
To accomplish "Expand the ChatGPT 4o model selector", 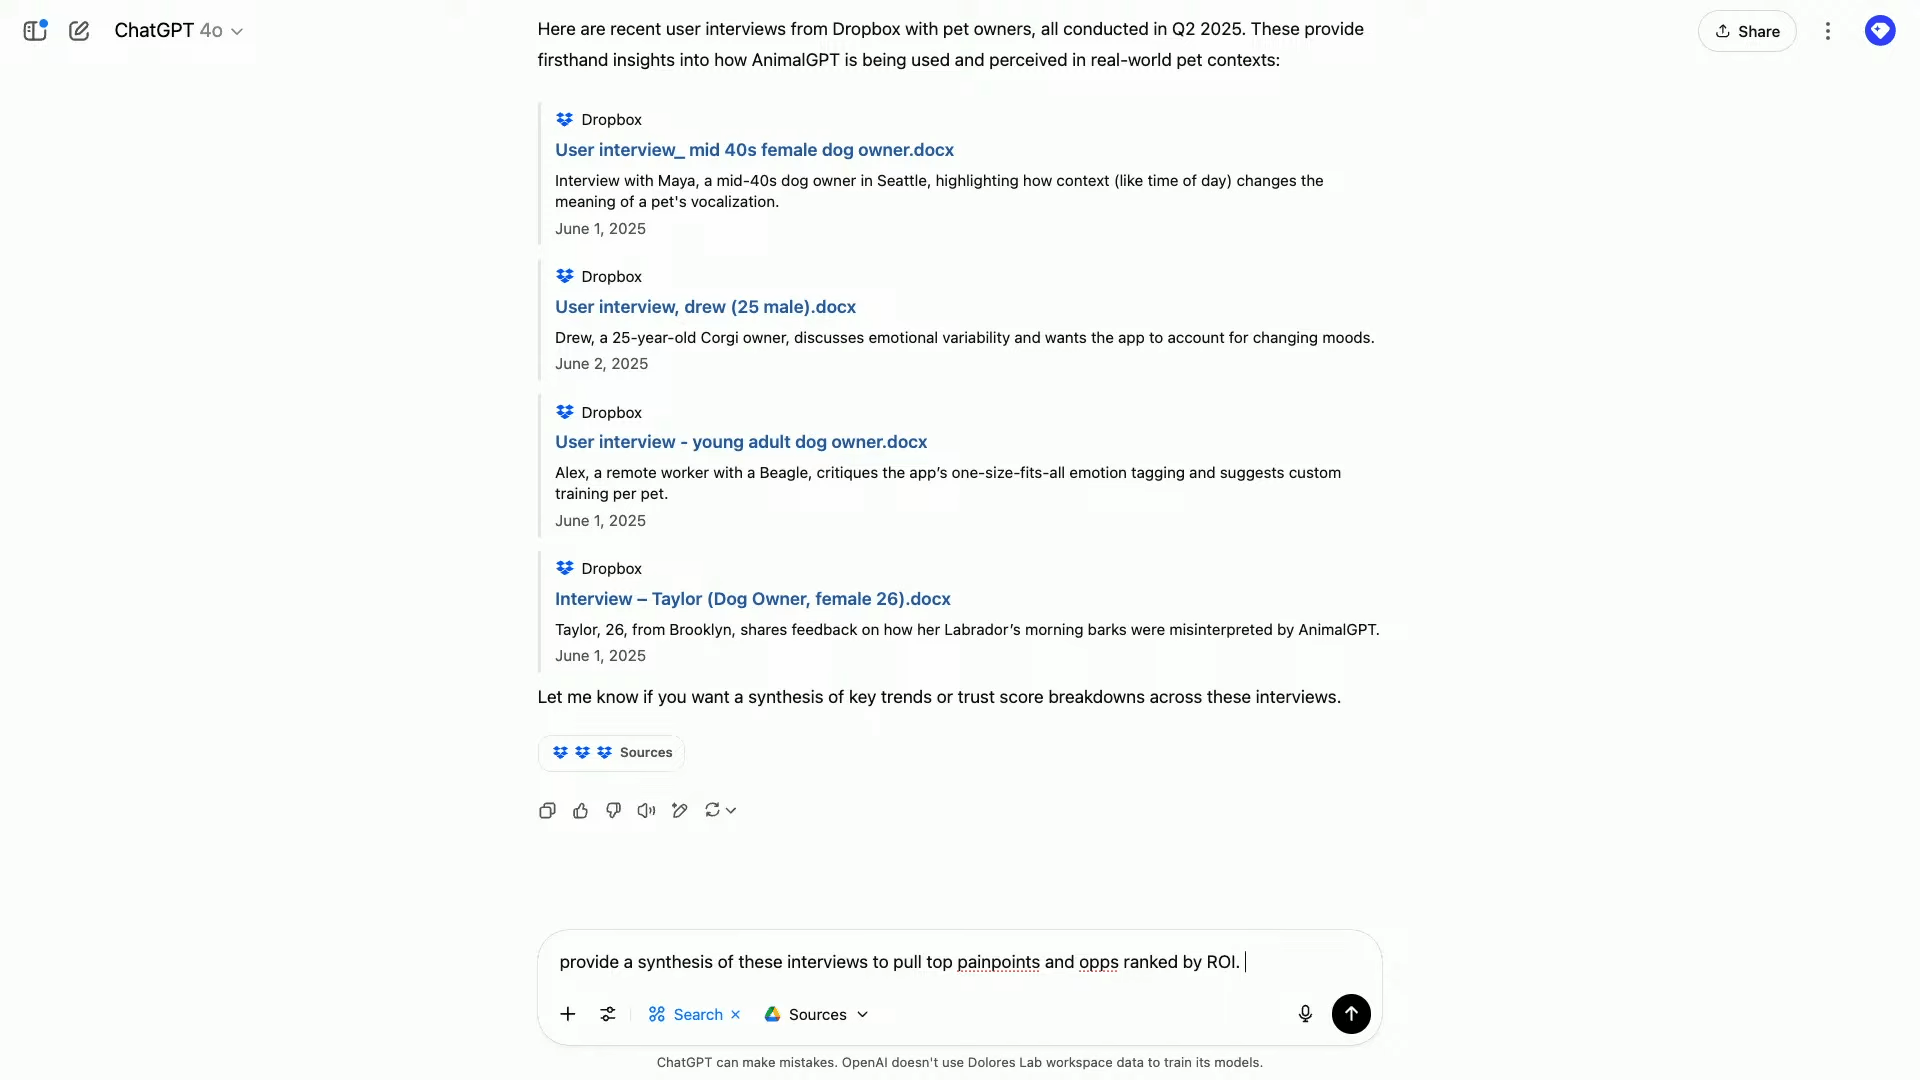I will (178, 31).
